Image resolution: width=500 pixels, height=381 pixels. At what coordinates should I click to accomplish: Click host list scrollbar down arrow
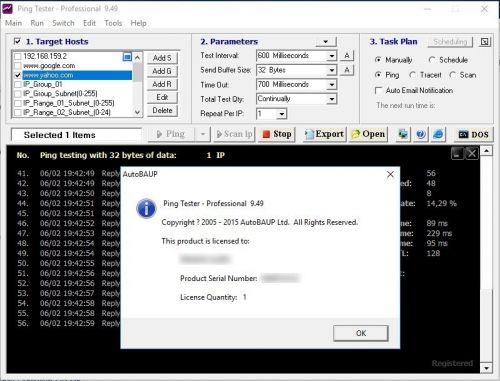tap(137, 112)
